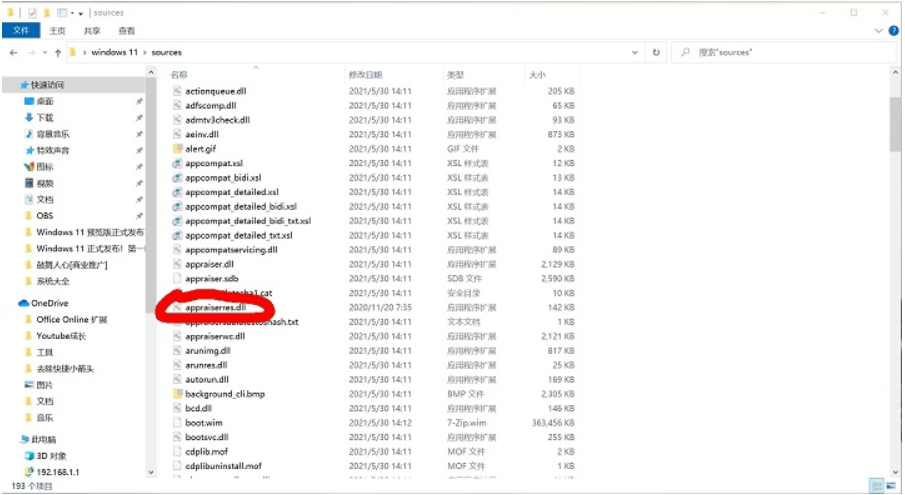Go up one folder level arrow

58,52
